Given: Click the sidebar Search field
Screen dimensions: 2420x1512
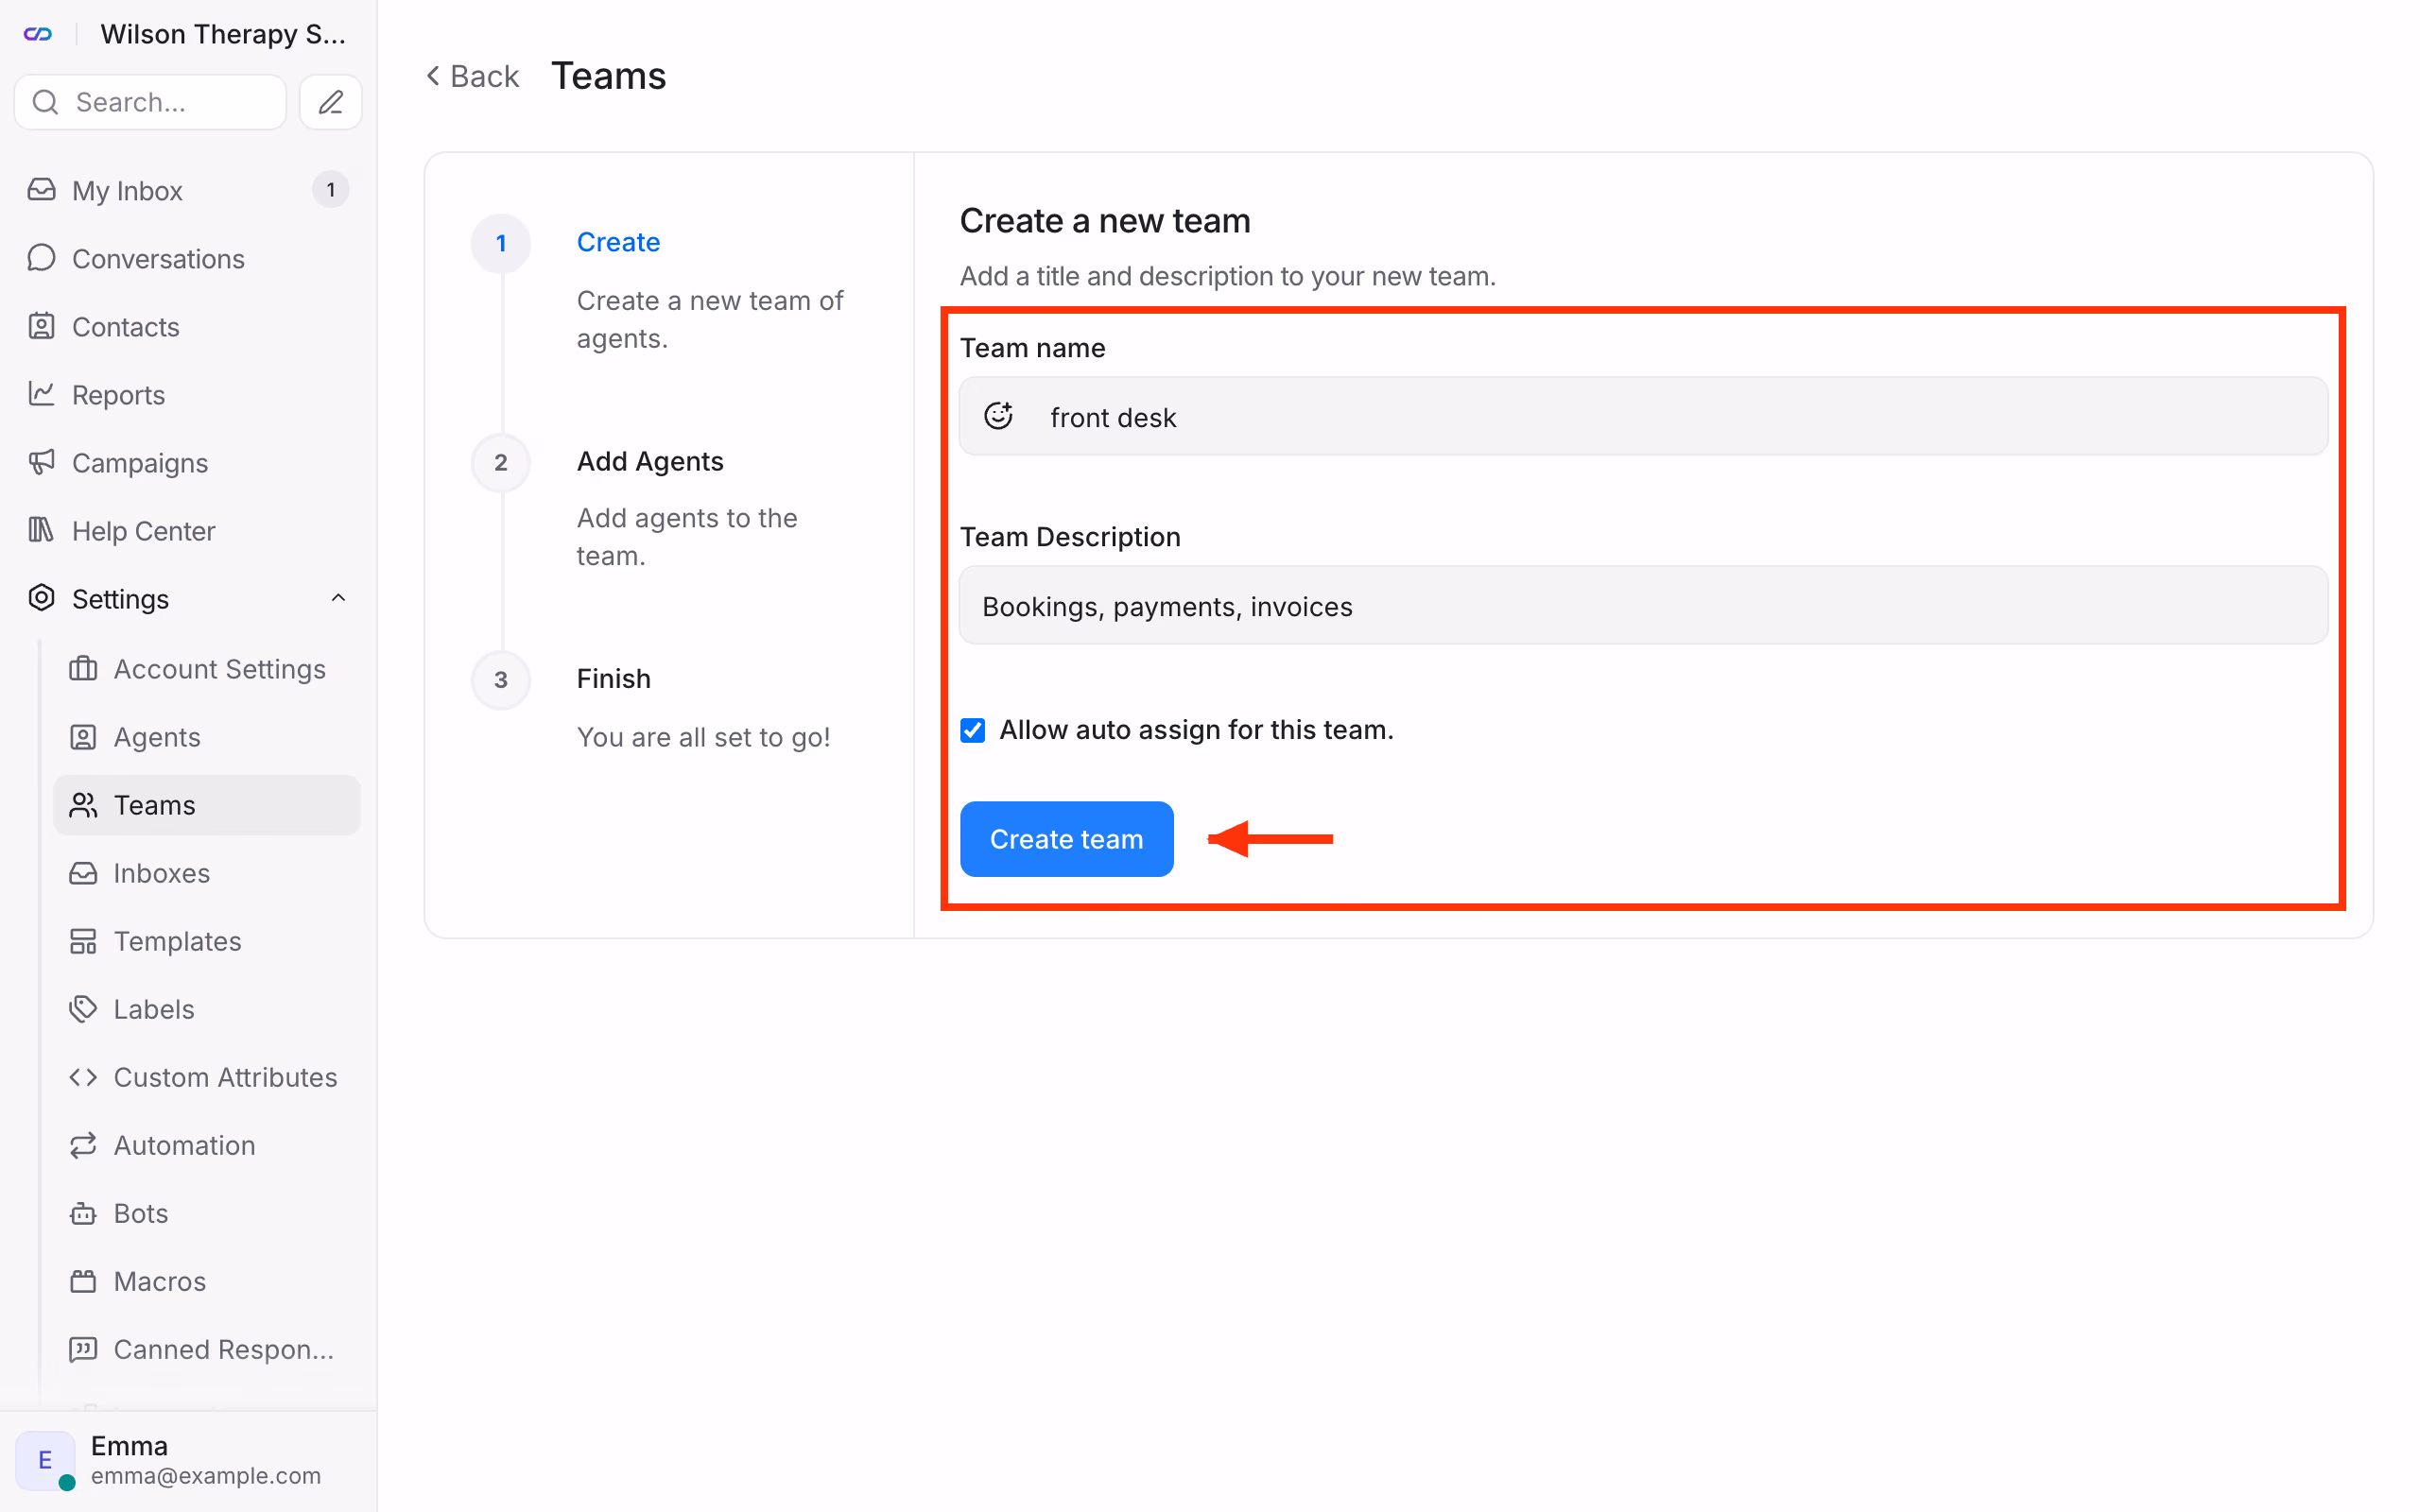Looking at the screenshot, I should pyautogui.click(x=151, y=102).
